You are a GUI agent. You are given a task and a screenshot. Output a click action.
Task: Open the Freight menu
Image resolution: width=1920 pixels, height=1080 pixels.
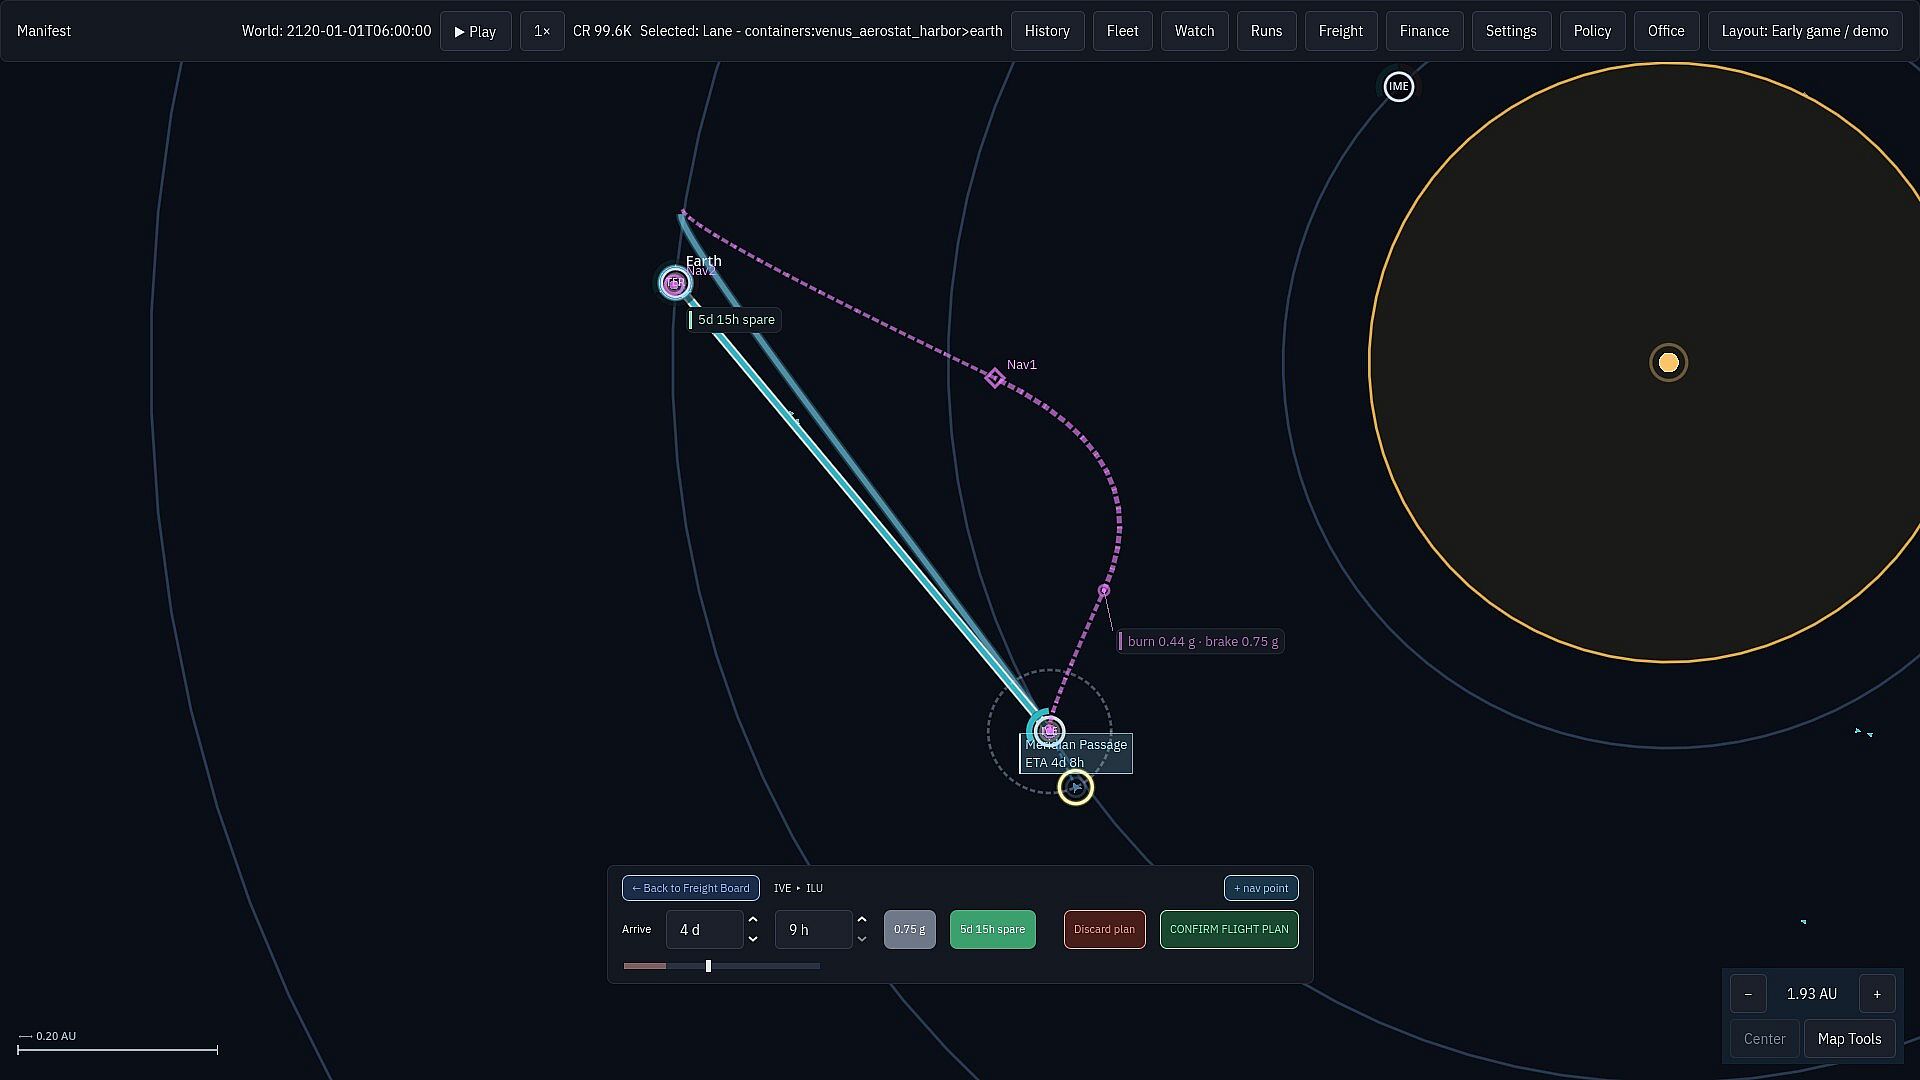pos(1341,31)
